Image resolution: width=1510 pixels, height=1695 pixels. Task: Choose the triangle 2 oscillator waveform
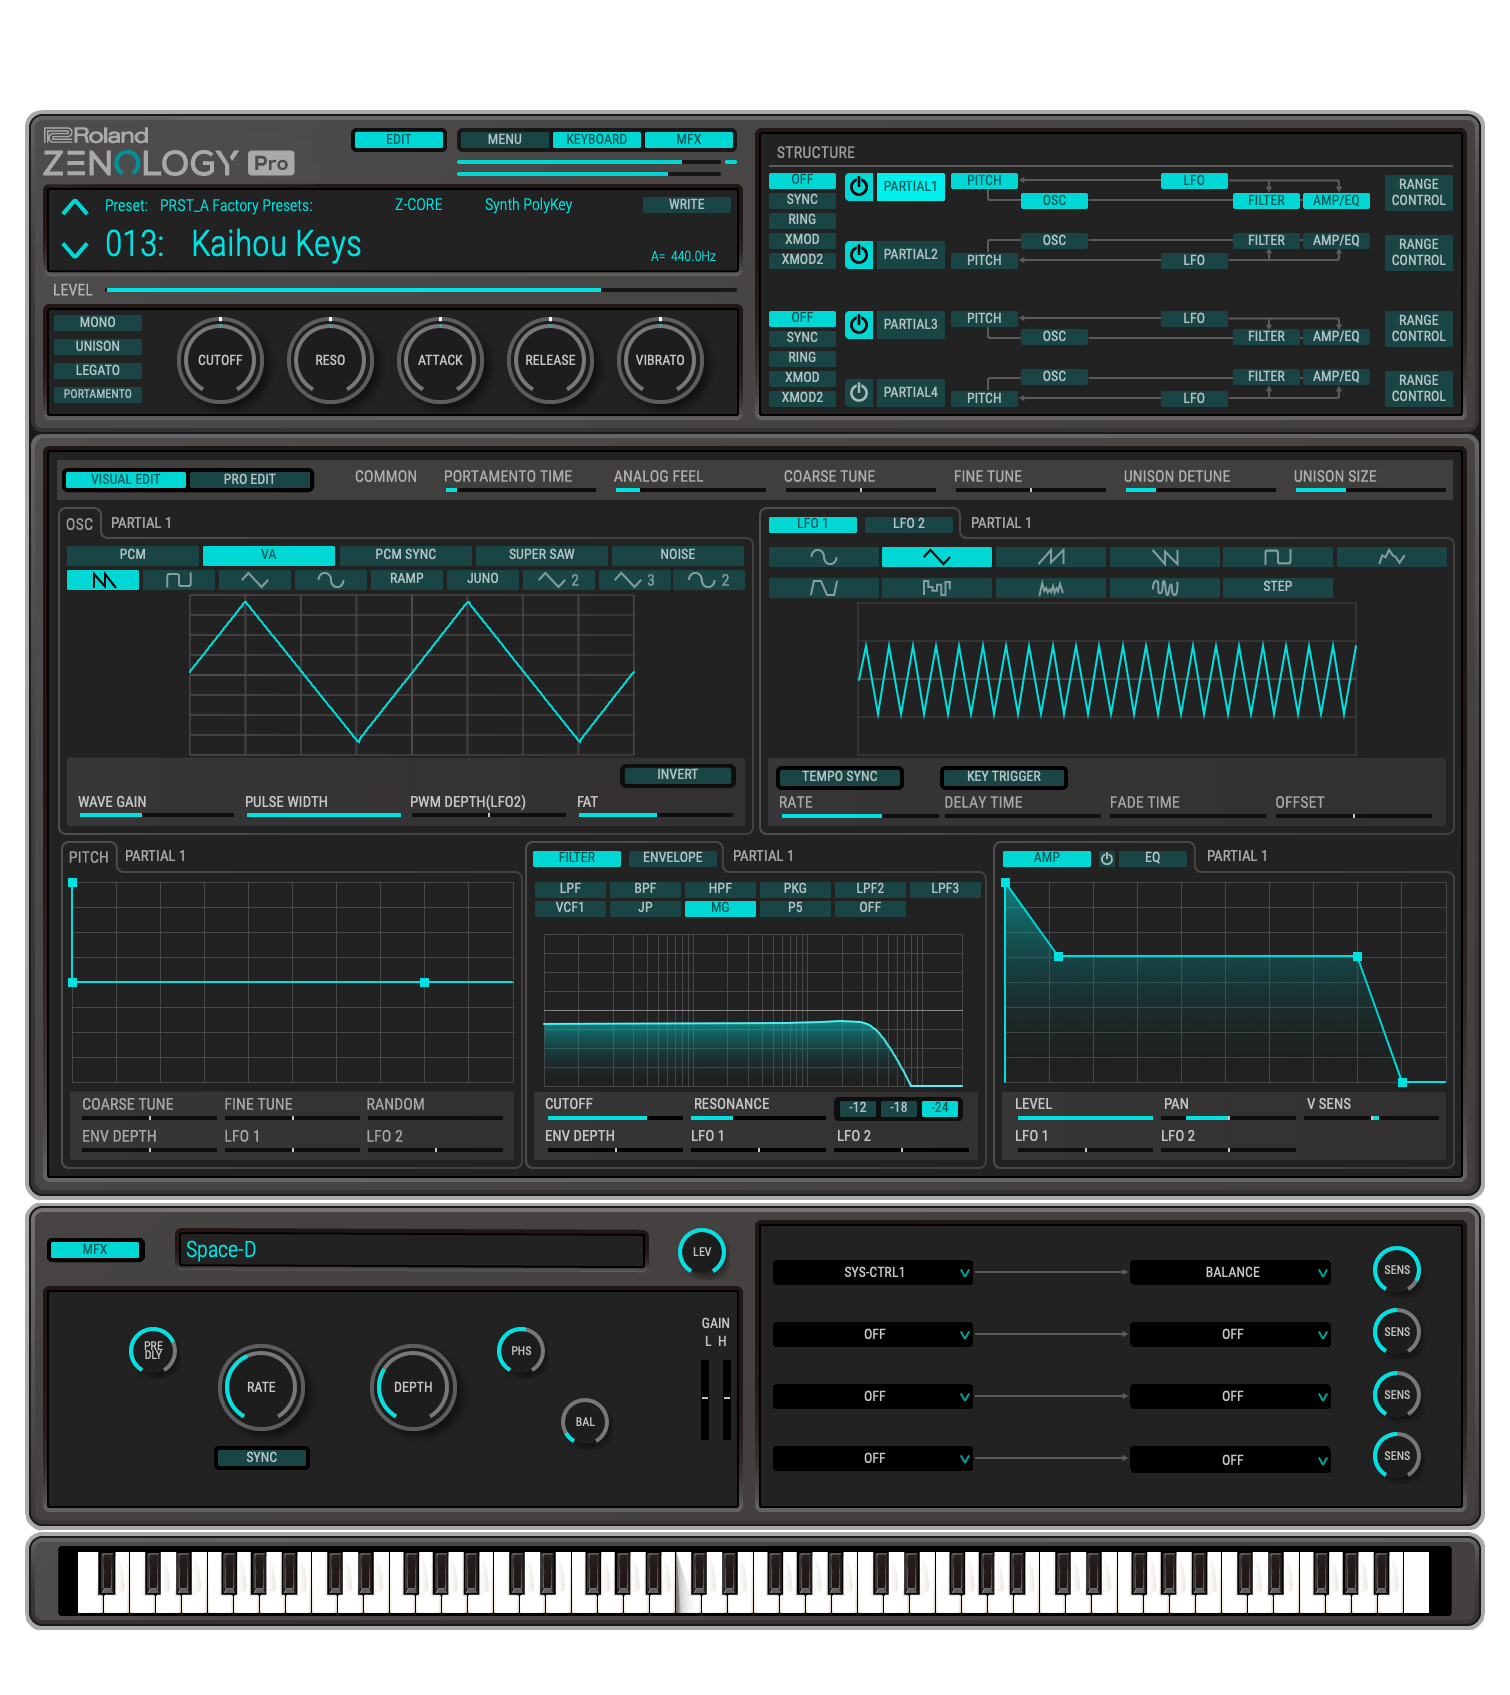558,580
